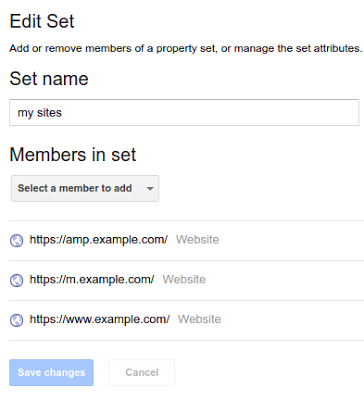Cancel editing the property set
The width and height of the screenshot is (364, 400).
[x=142, y=372]
